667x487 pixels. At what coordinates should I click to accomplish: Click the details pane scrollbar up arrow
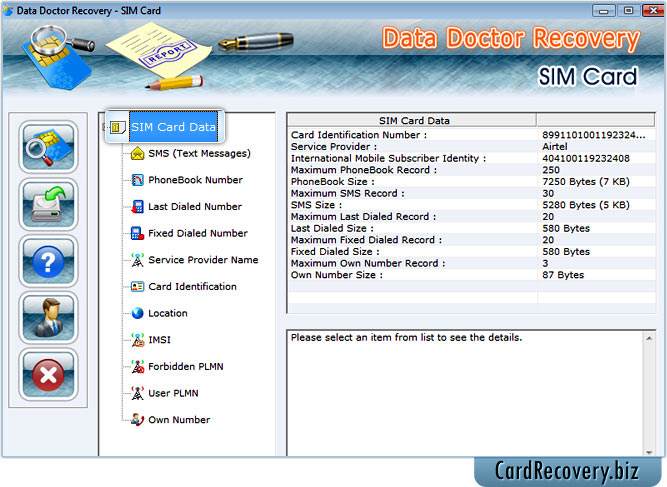pyautogui.click(x=649, y=339)
